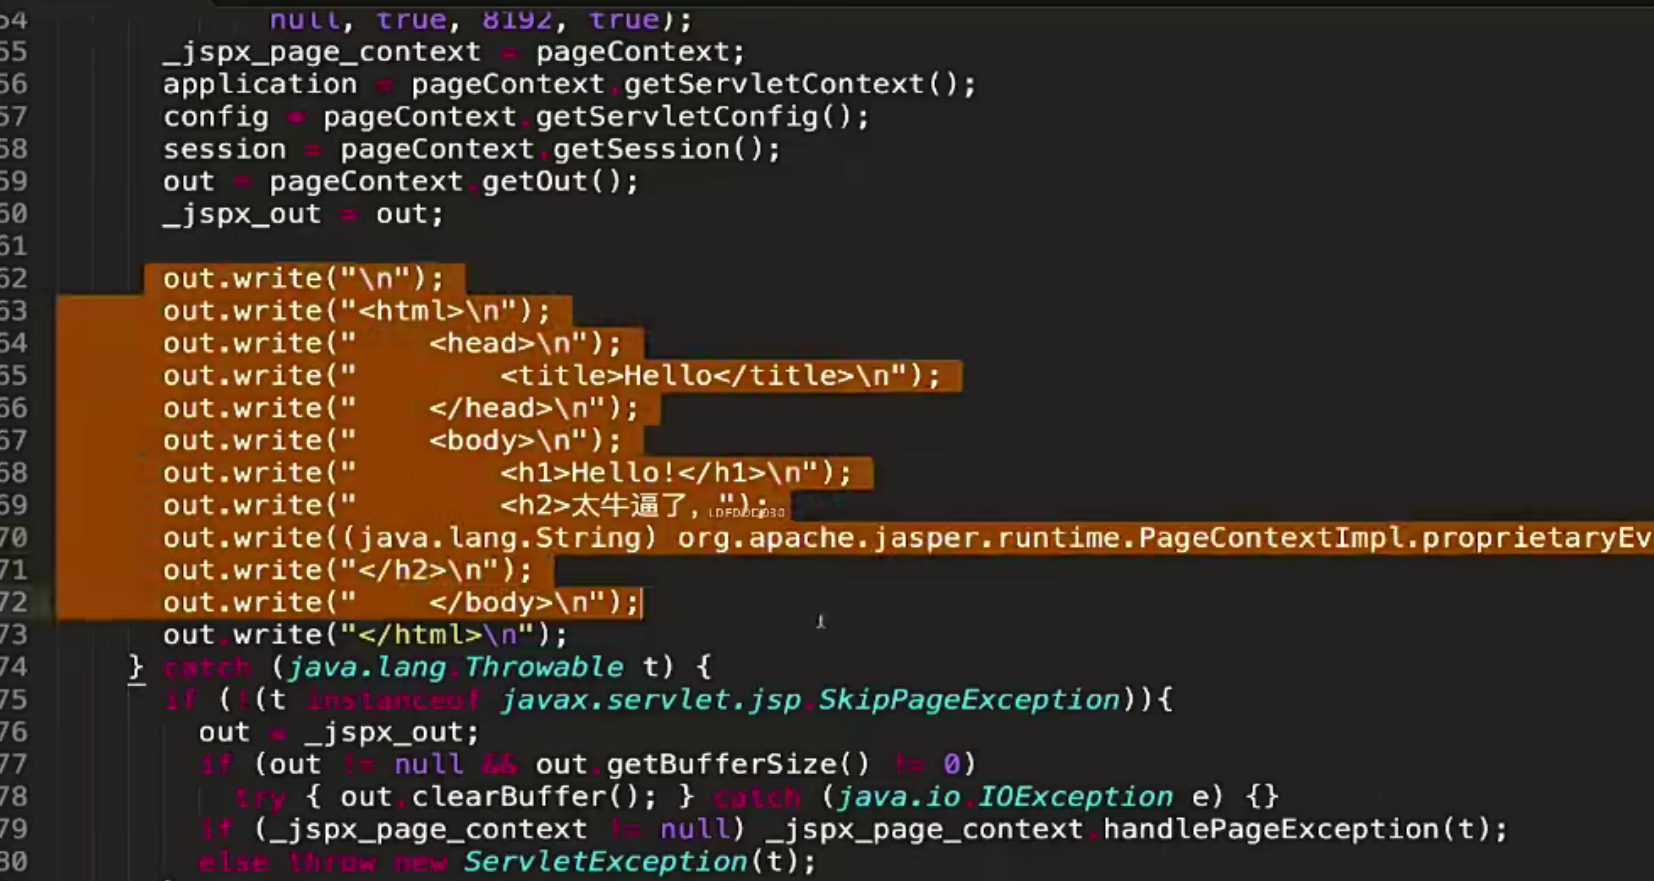Viewport: 1654px width, 881px height.
Task: Click the closing brace before catch
Action: point(136,667)
